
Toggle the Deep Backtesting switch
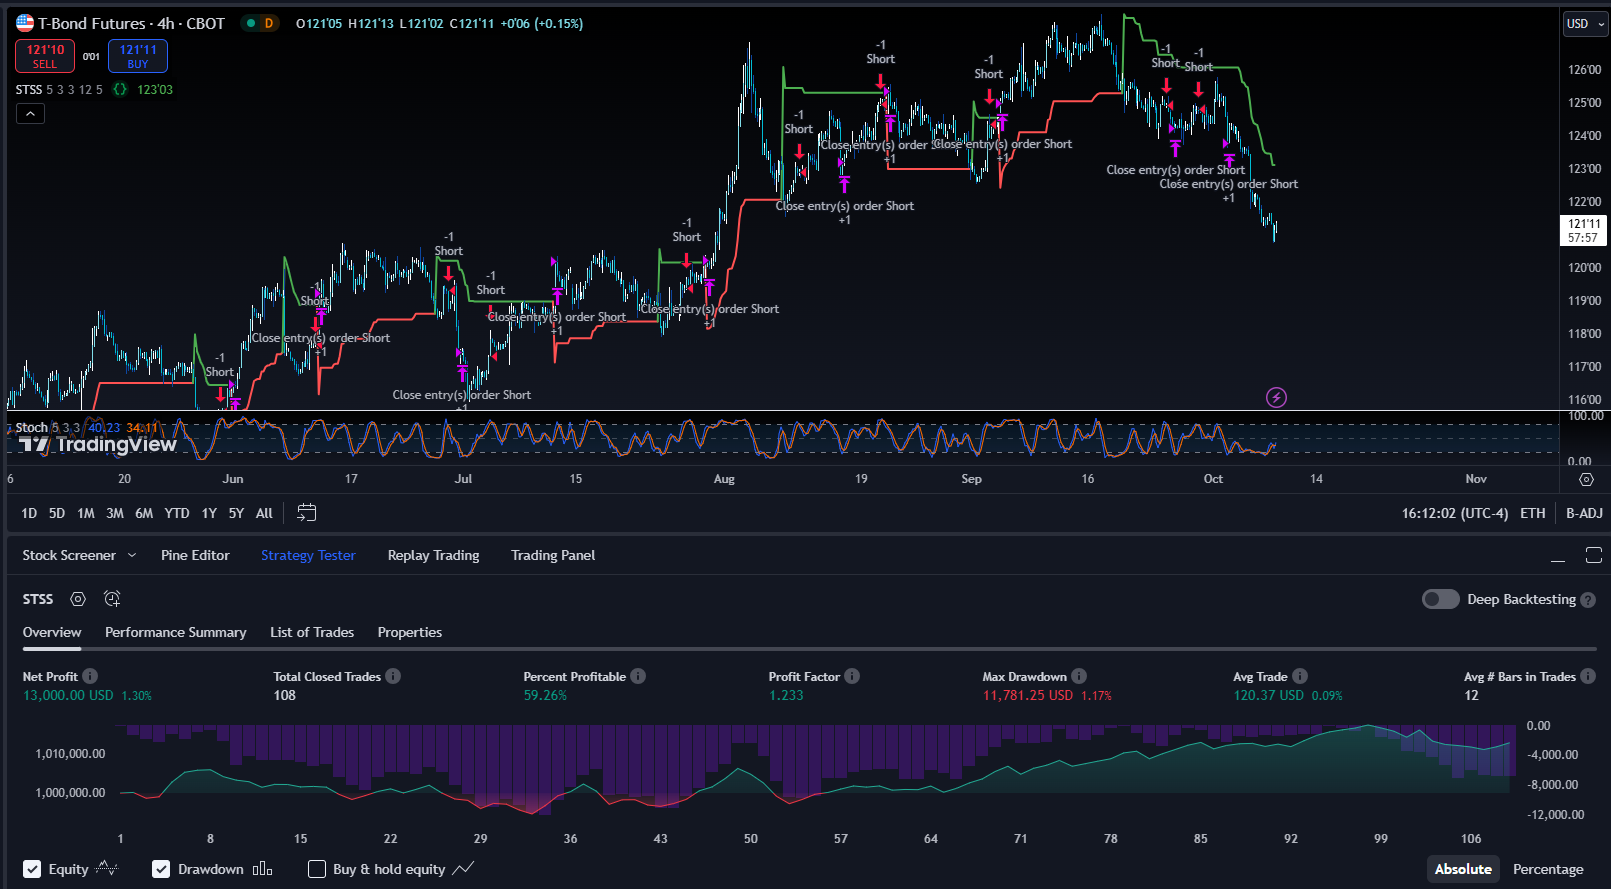coord(1441,599)
